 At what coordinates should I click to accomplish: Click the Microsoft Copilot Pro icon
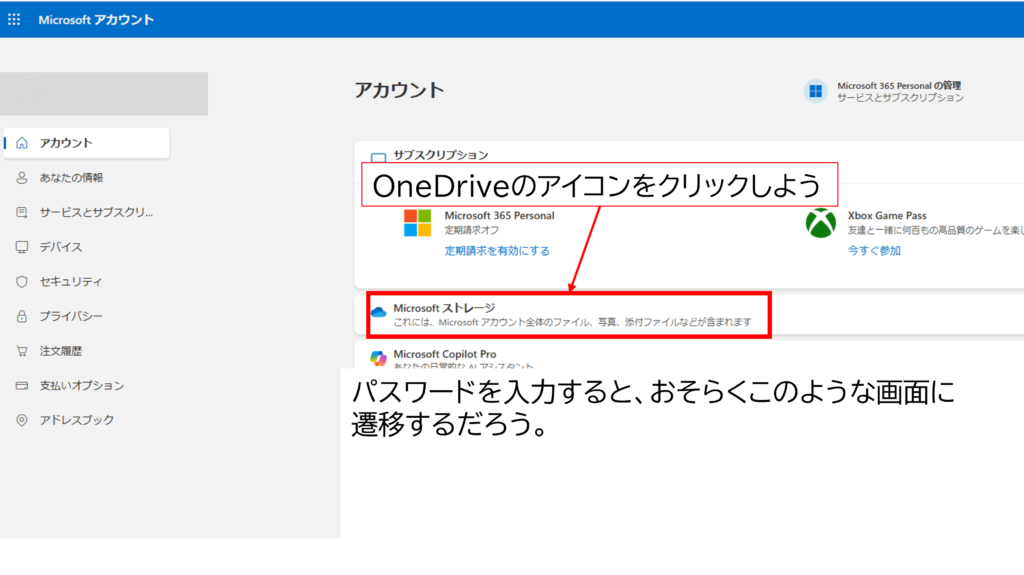[378, 358]
